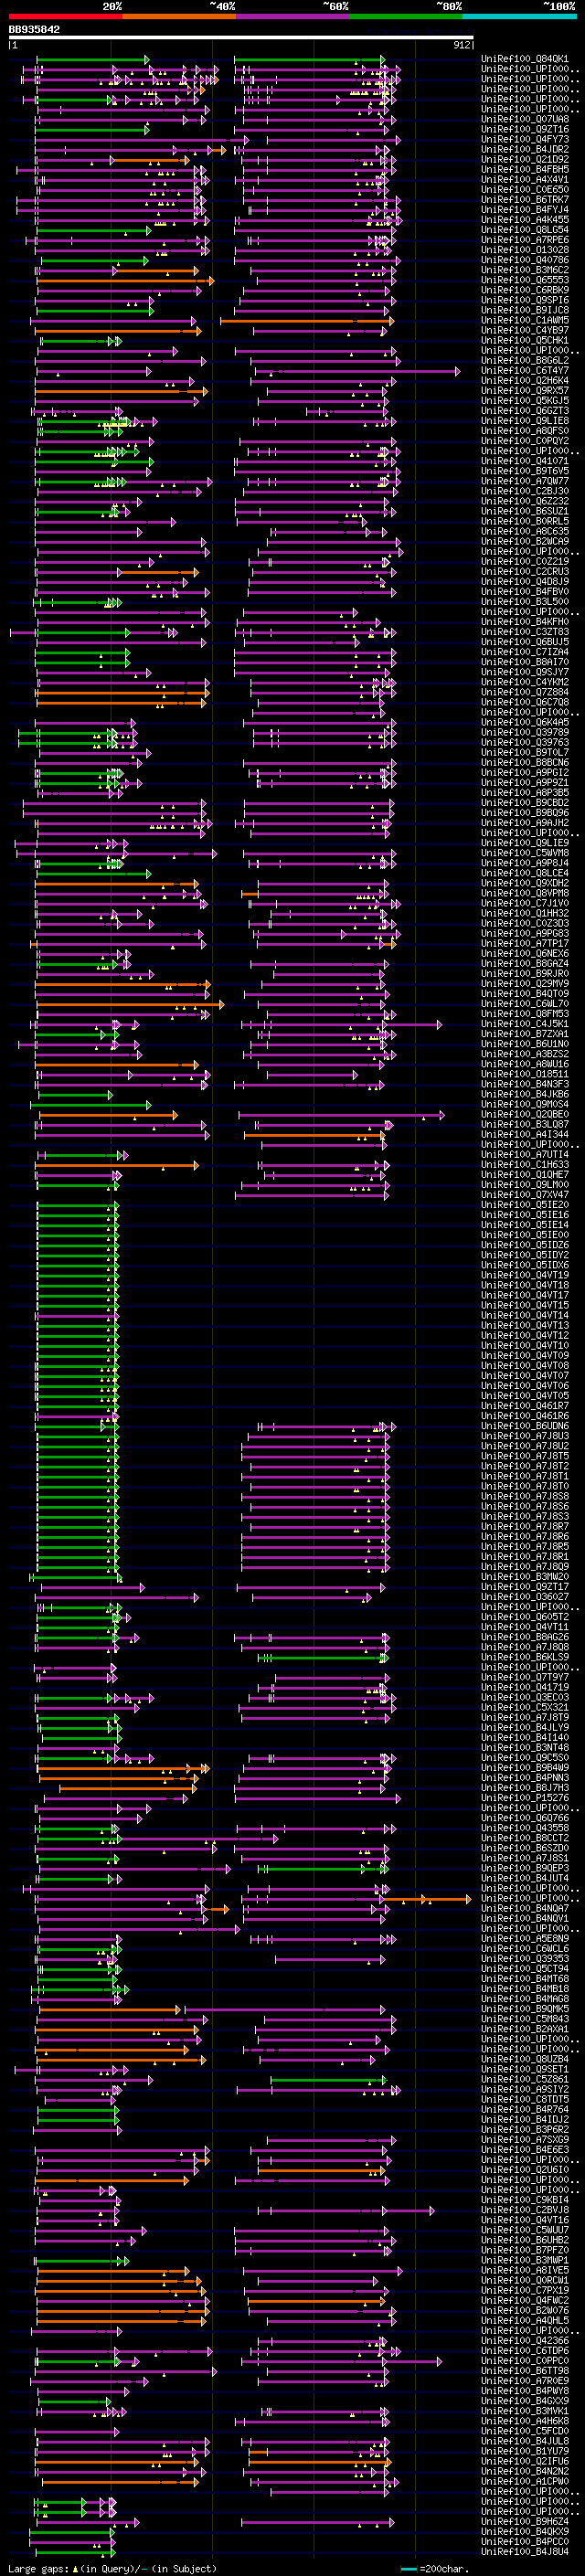Click the red 20% identity legend bar
Image resolution: width=585 pixels, height=2576 pixels.
tap(65, 16)
